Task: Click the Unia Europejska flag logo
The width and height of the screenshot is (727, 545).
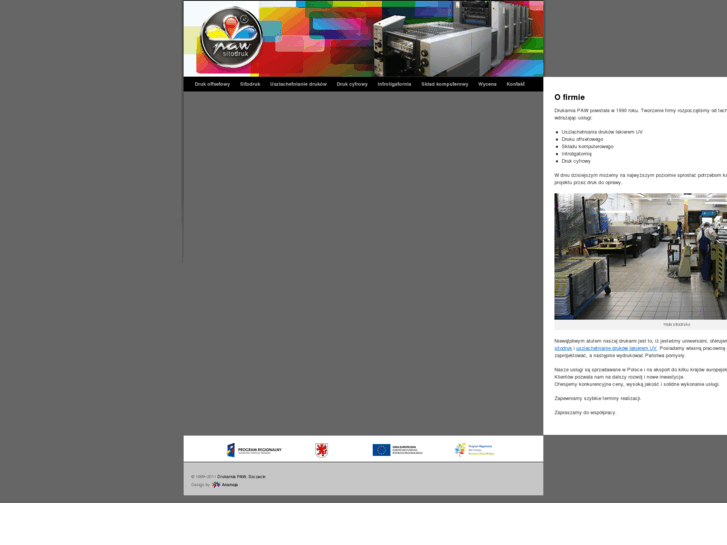Action: coord(398,450)
